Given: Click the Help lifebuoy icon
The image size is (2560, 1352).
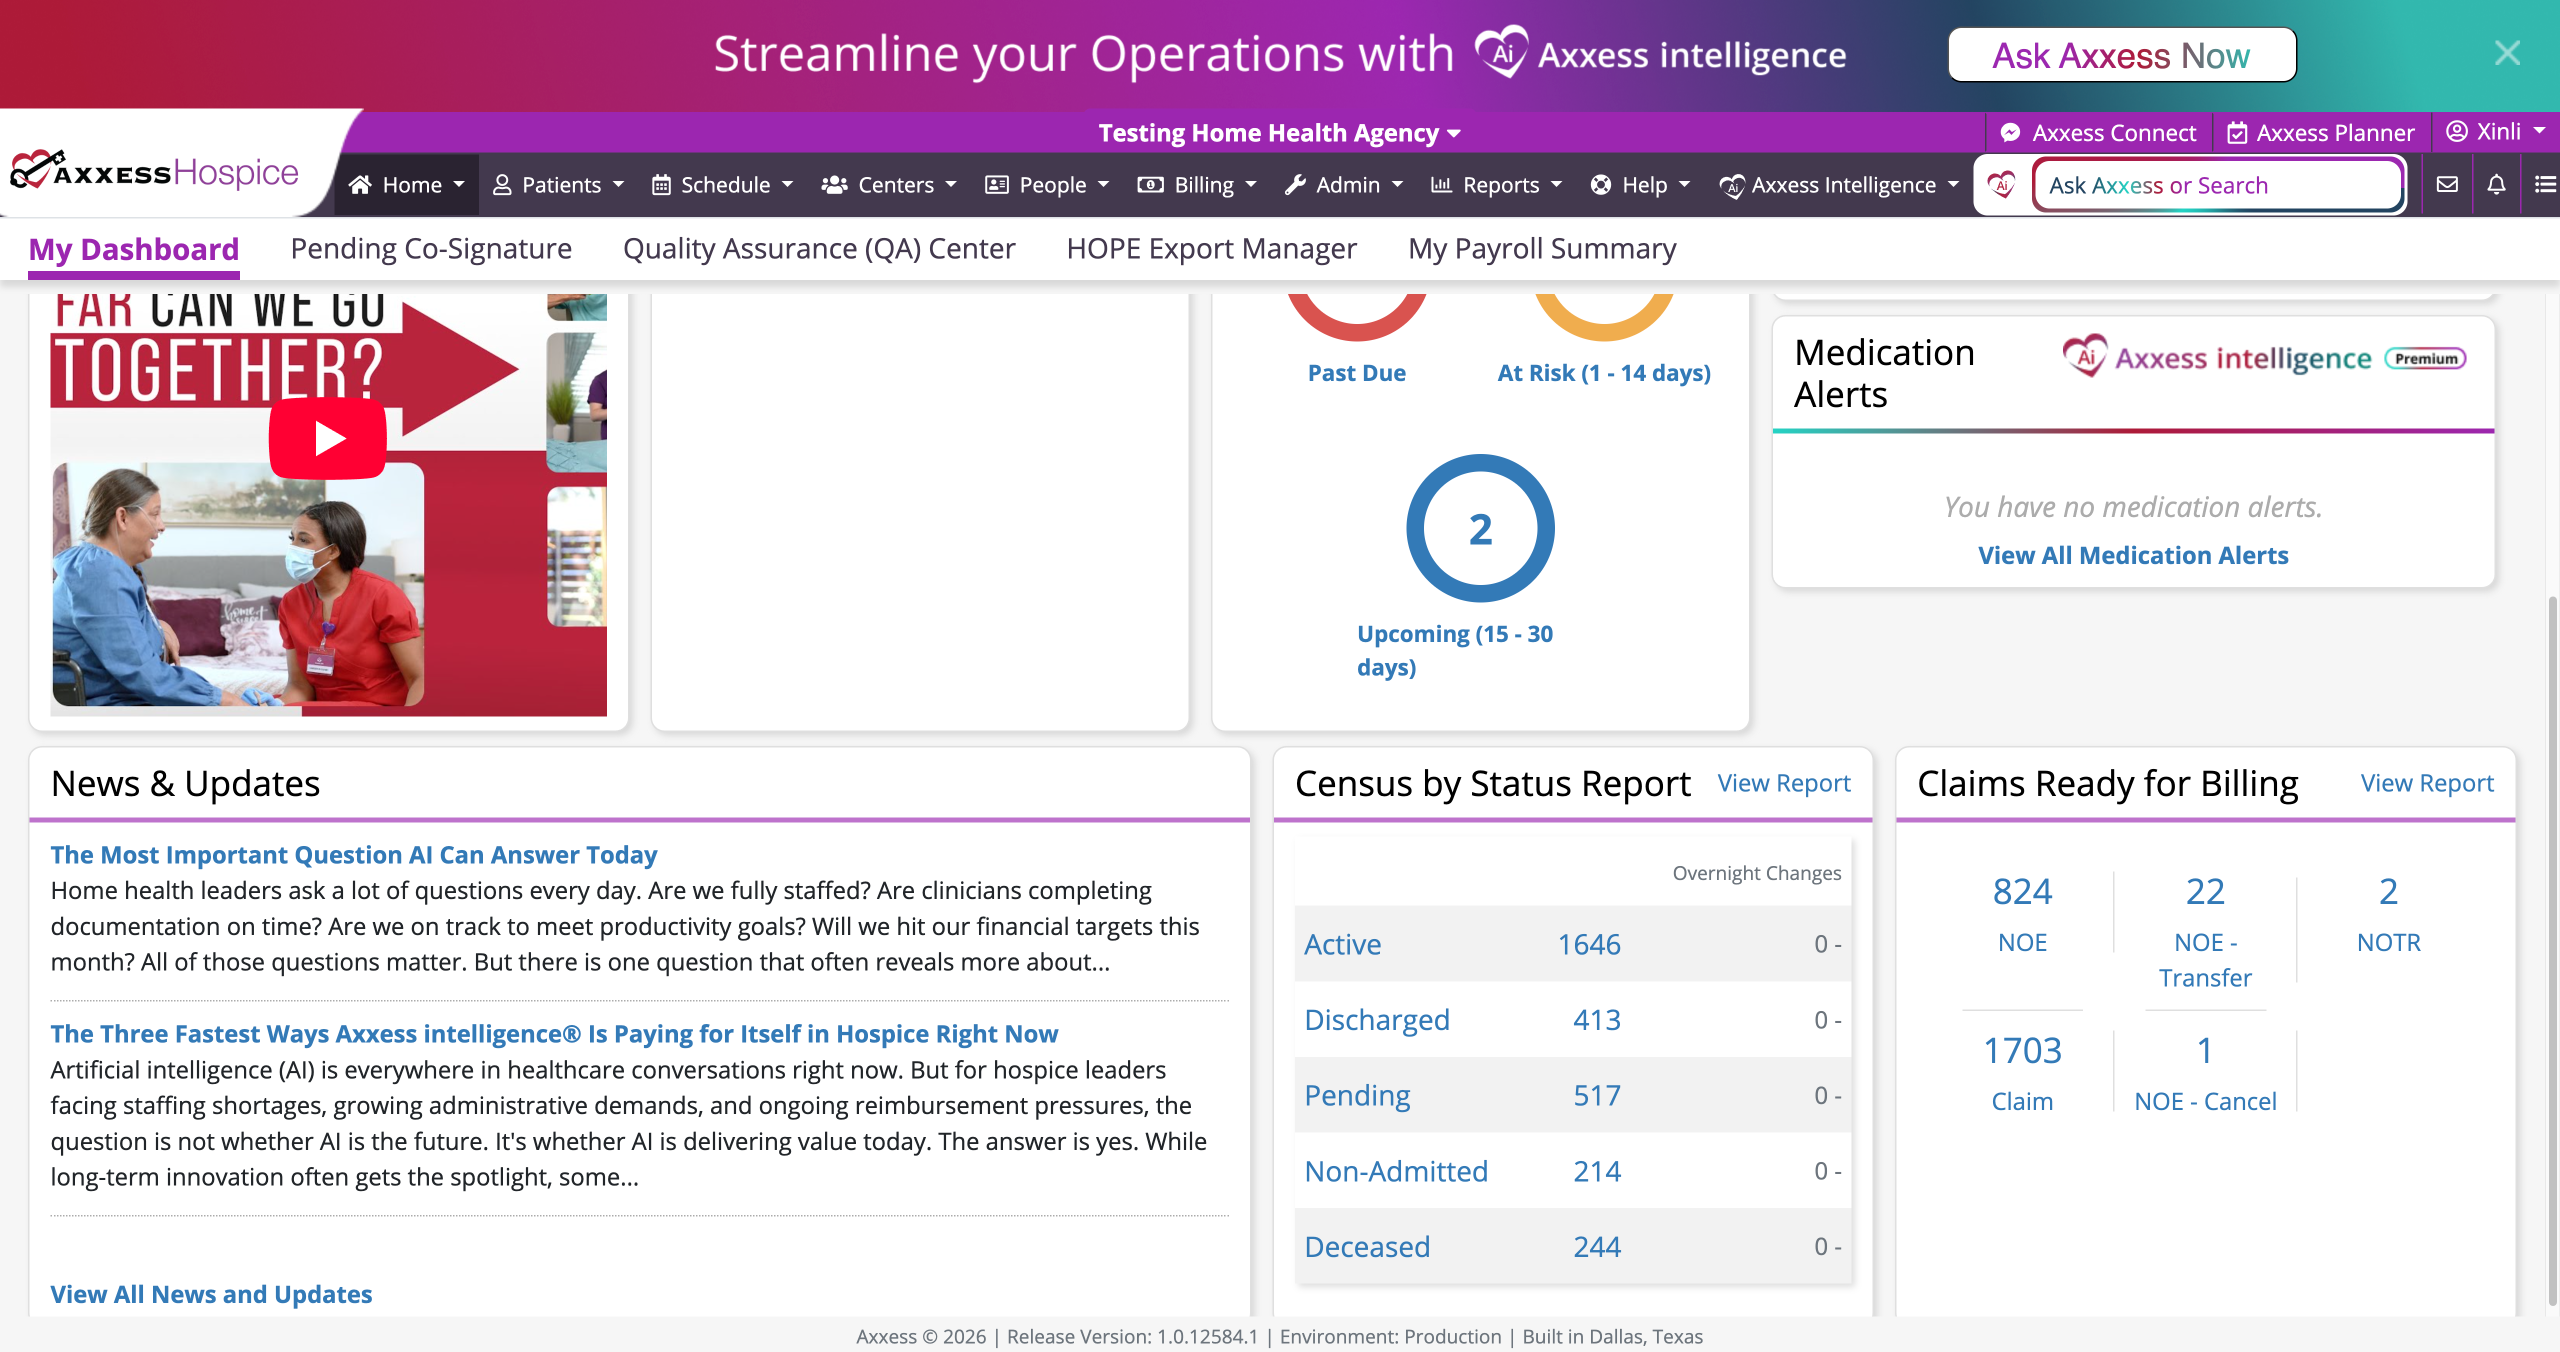Looking at the screenshot, I should point(1601,185).
